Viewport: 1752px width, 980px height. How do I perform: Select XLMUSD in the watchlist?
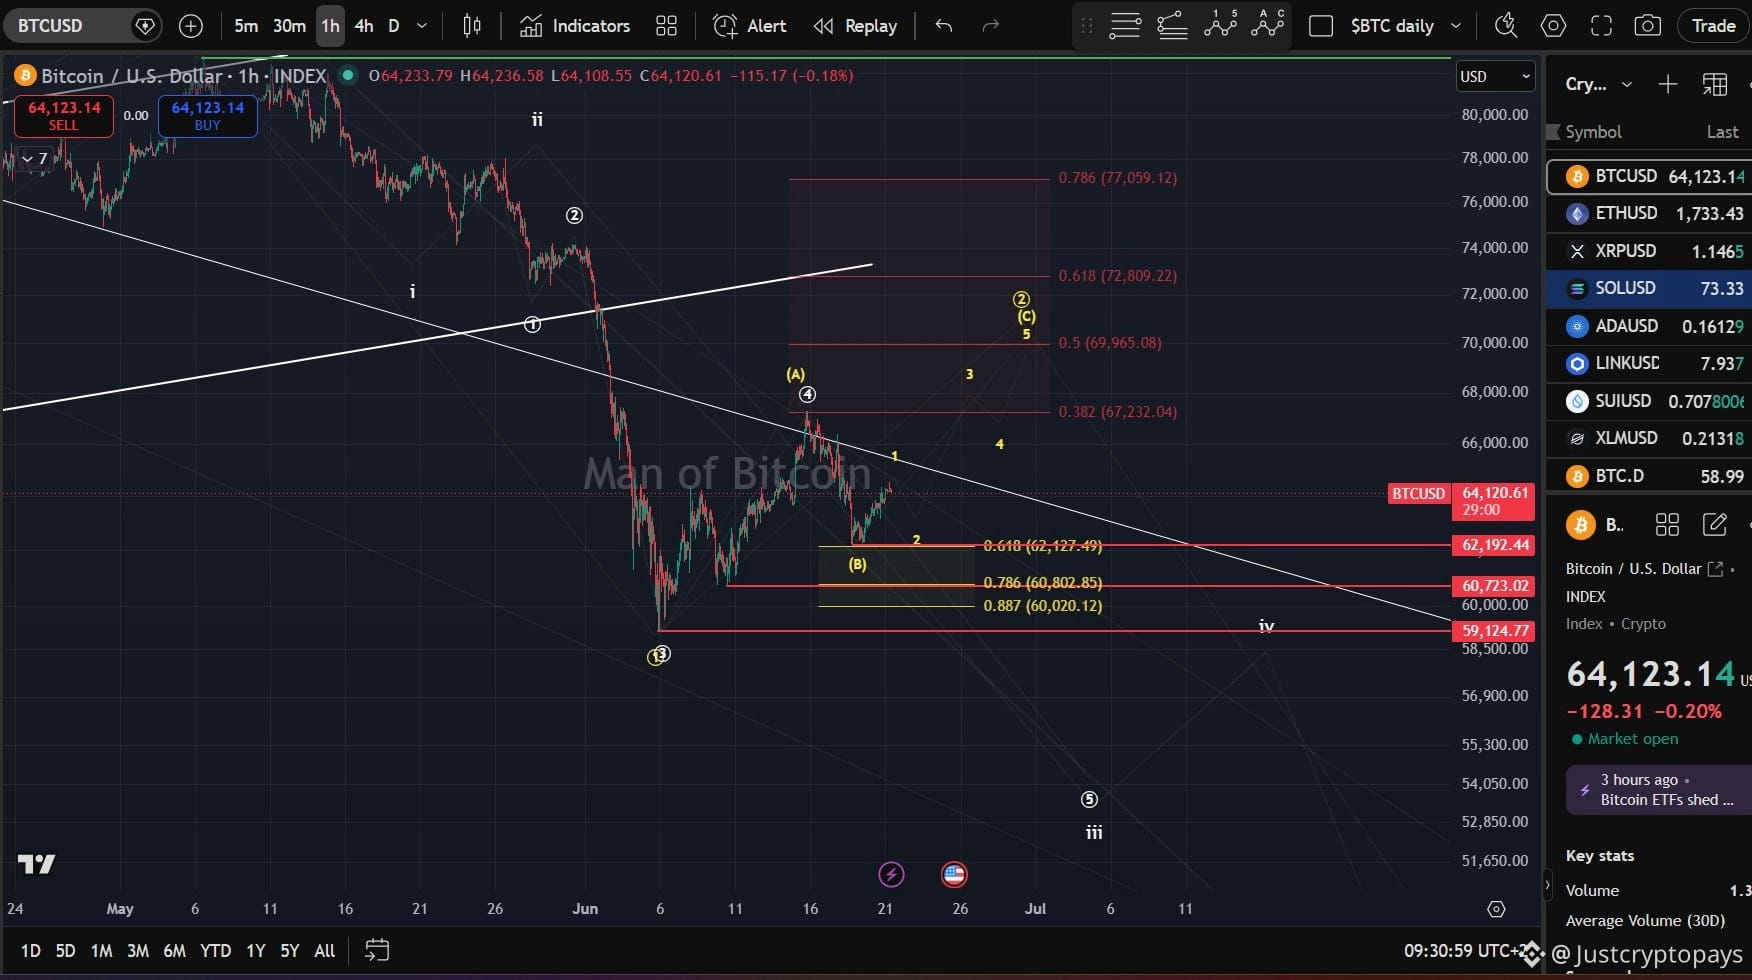pos(1649,438)
